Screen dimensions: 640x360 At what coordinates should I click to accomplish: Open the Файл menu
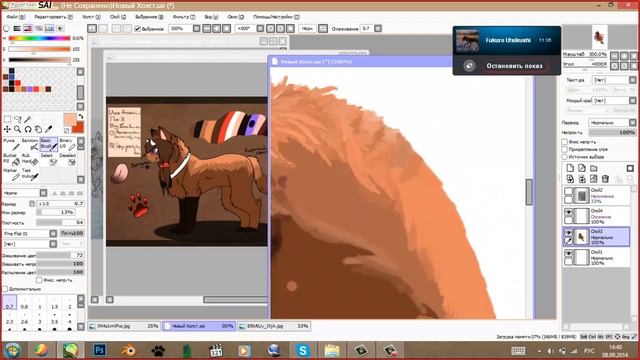pyautogui.click(x=16, y=17)
